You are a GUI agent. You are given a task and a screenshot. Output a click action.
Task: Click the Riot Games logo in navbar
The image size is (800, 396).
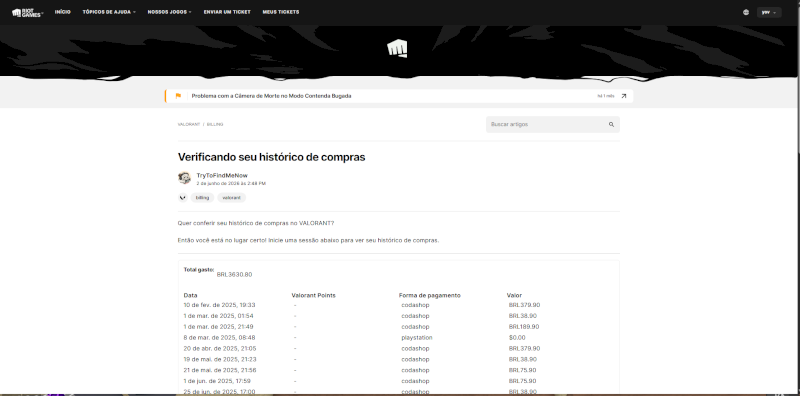[28, 12]
